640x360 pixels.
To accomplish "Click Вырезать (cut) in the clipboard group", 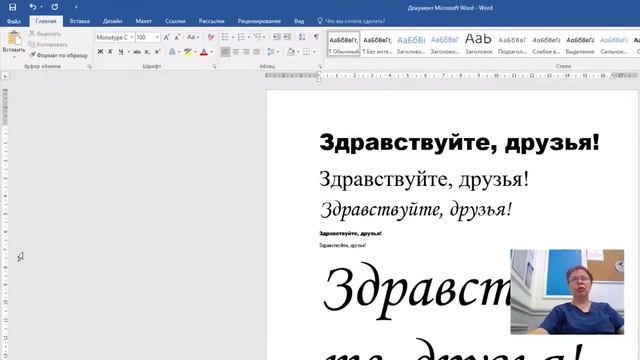I will point(45,34).
